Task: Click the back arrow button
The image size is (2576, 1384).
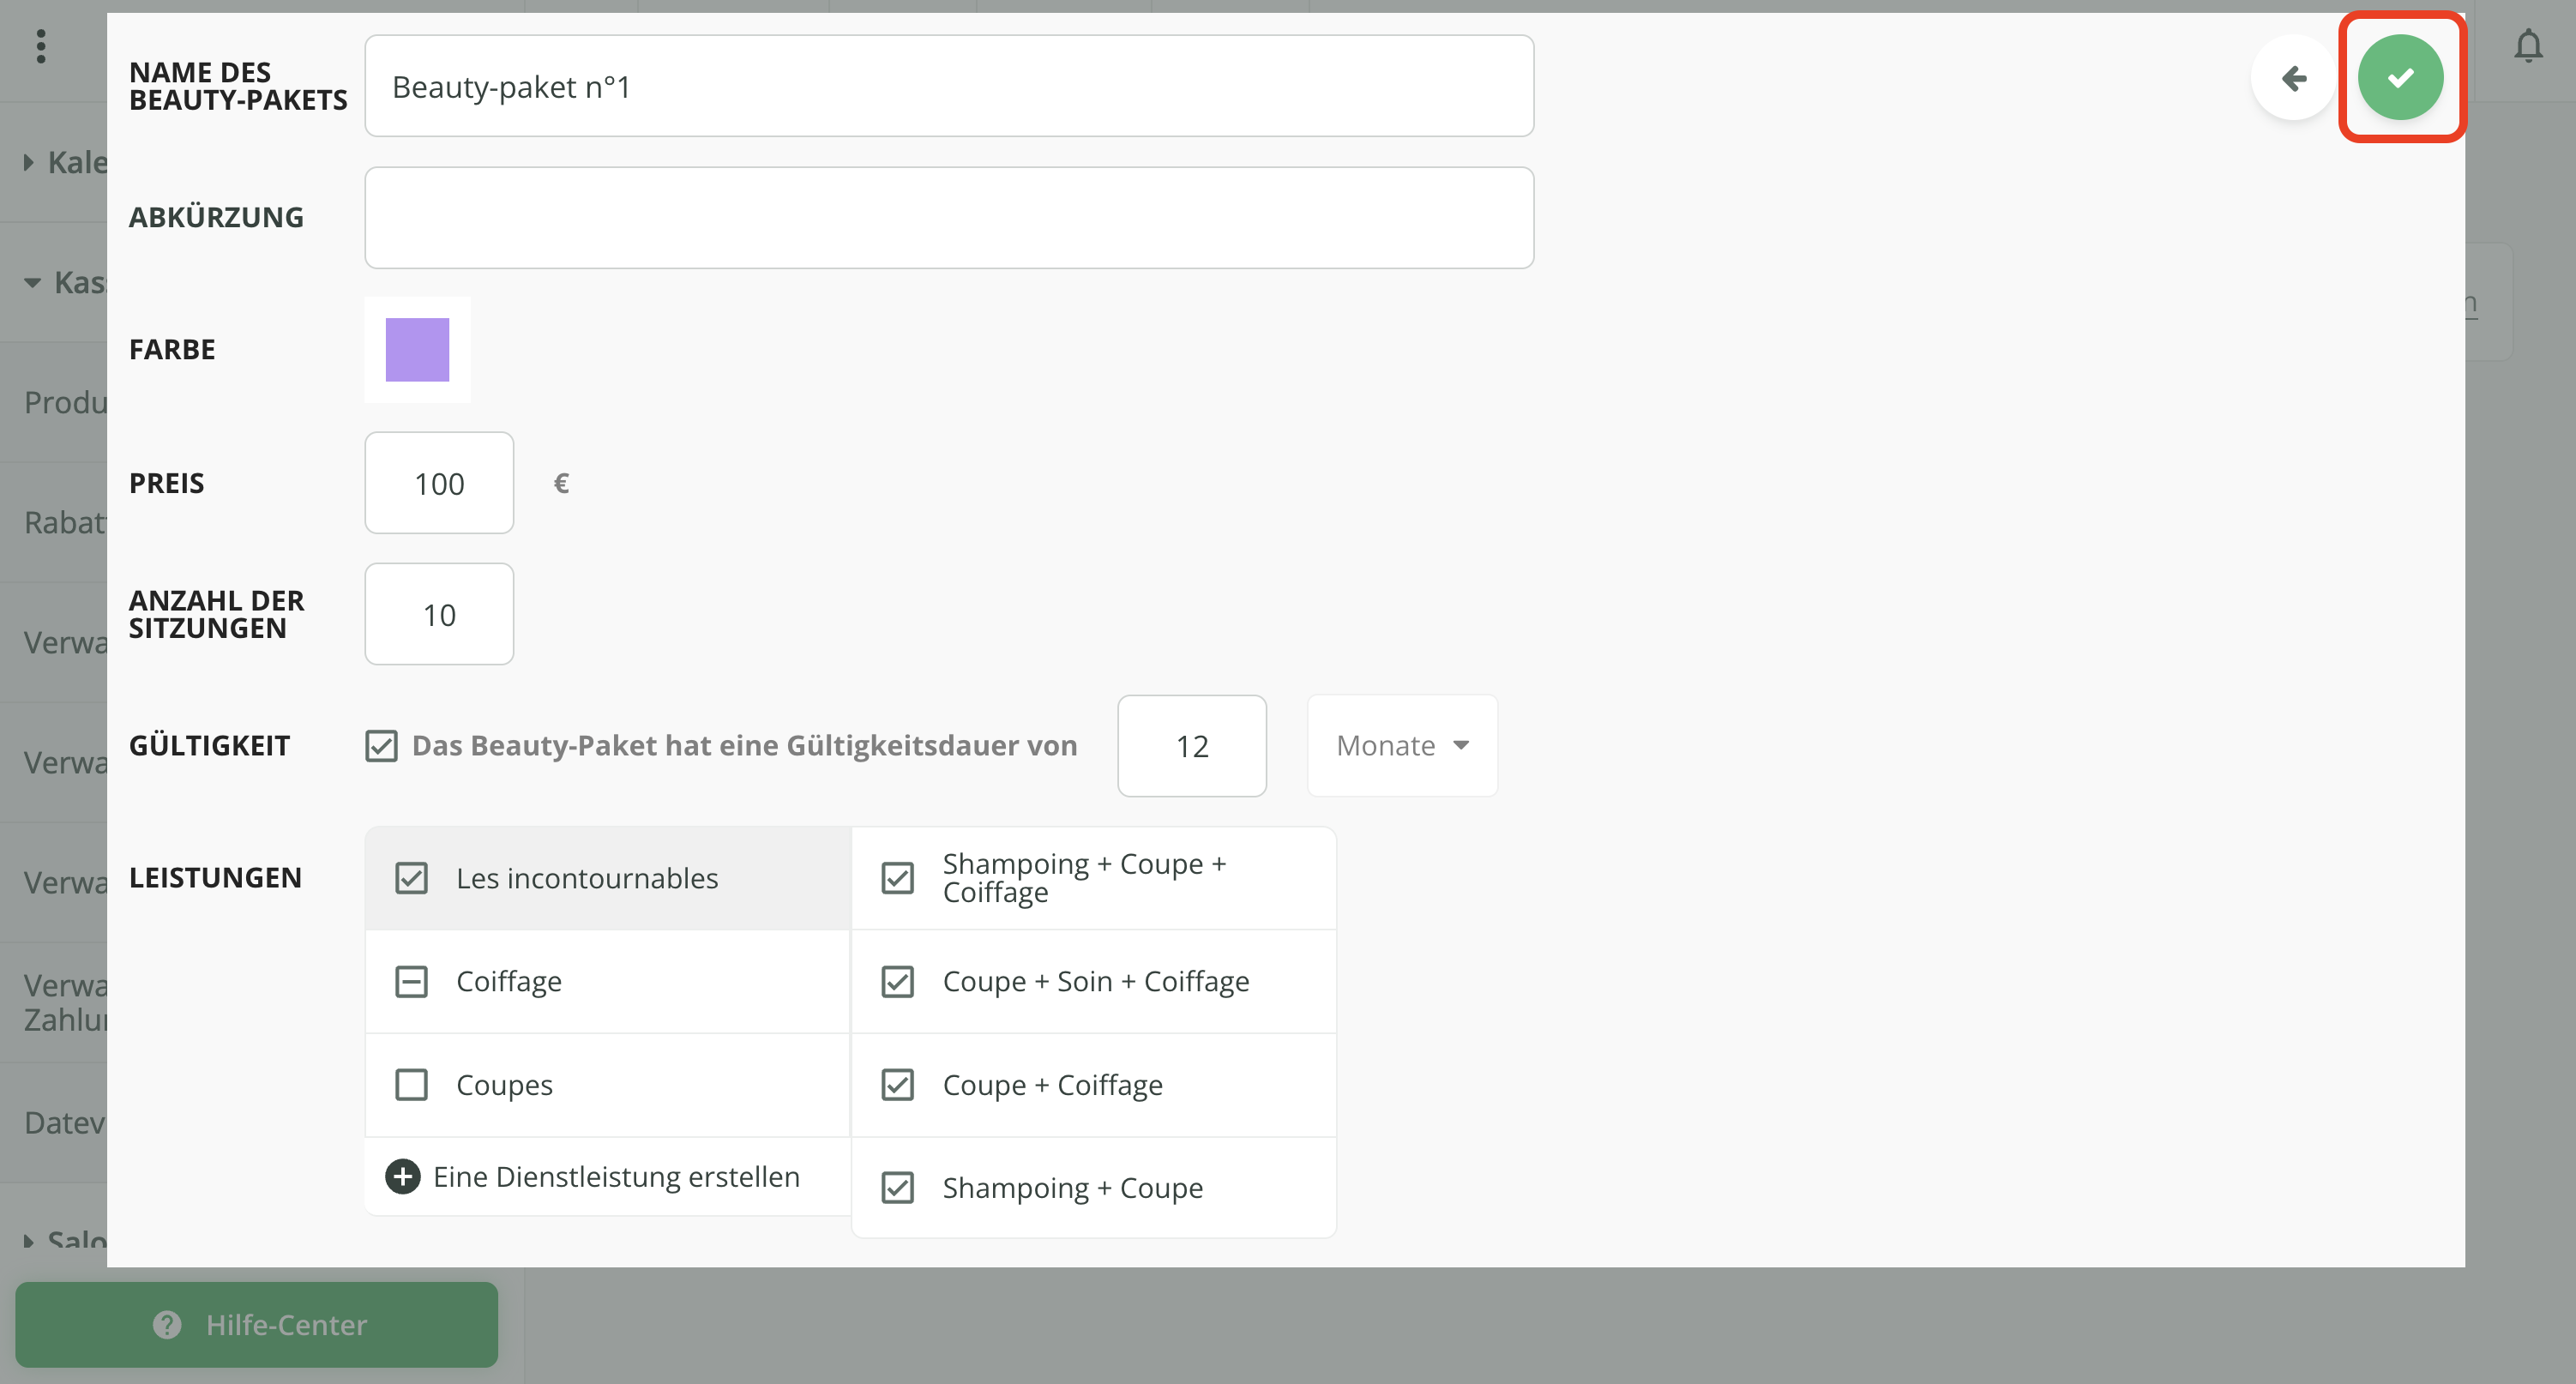Action: click(2293, 77)
